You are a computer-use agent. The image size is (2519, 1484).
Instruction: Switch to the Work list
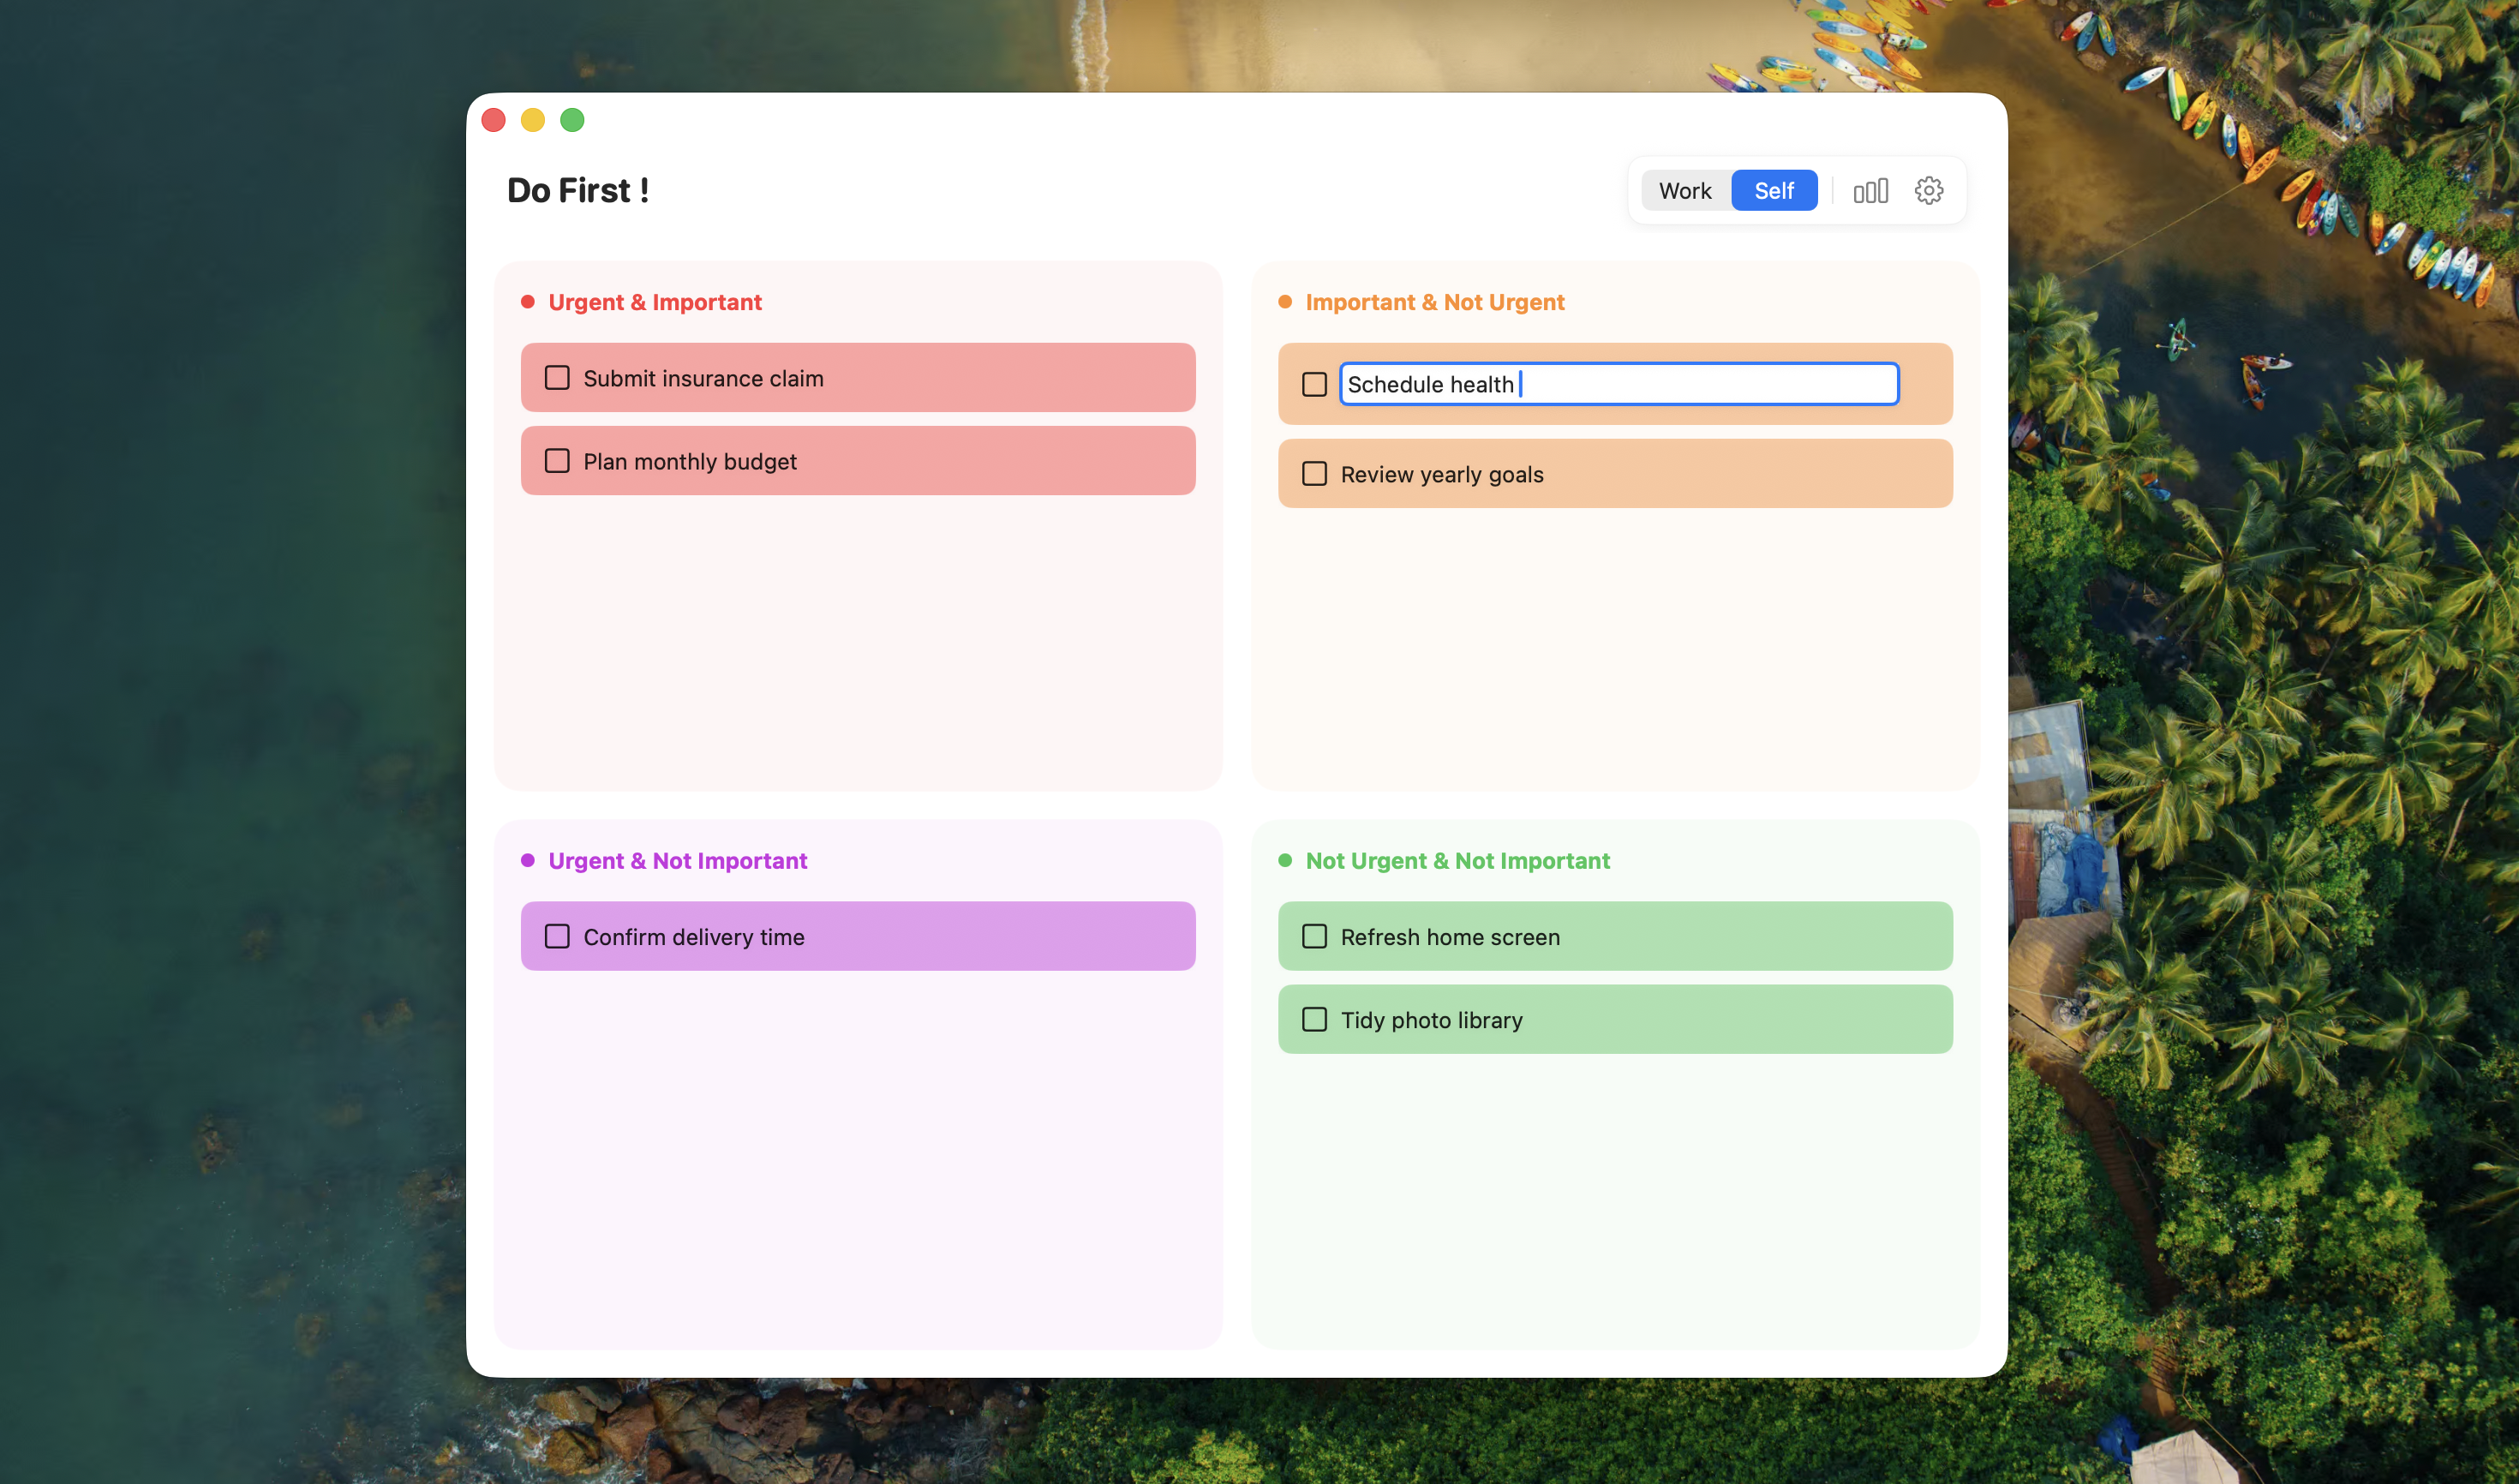[1685, 190]
